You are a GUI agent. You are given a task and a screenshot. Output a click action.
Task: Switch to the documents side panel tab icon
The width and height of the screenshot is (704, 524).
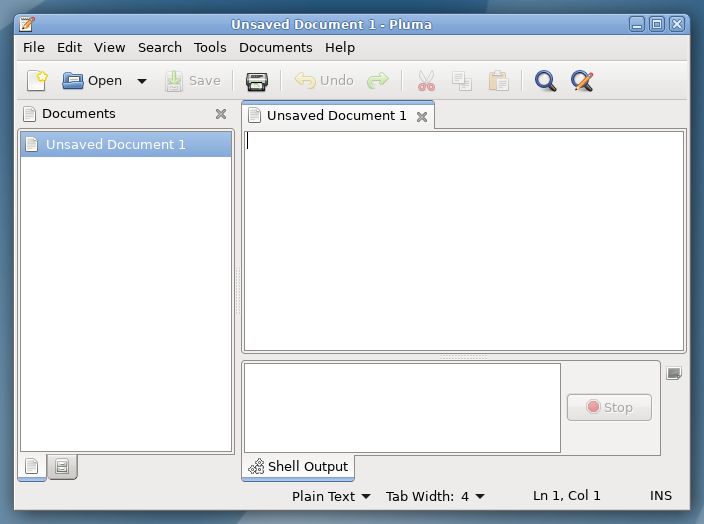[32, 467]
